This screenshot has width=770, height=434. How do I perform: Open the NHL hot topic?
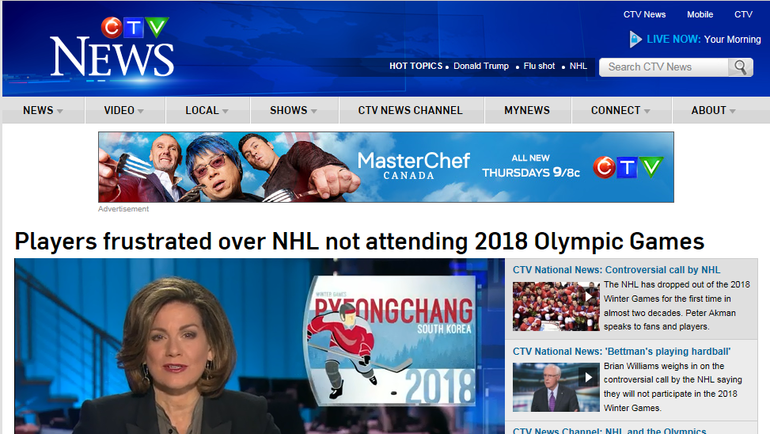pyautogui.click(x=578, y=66)
